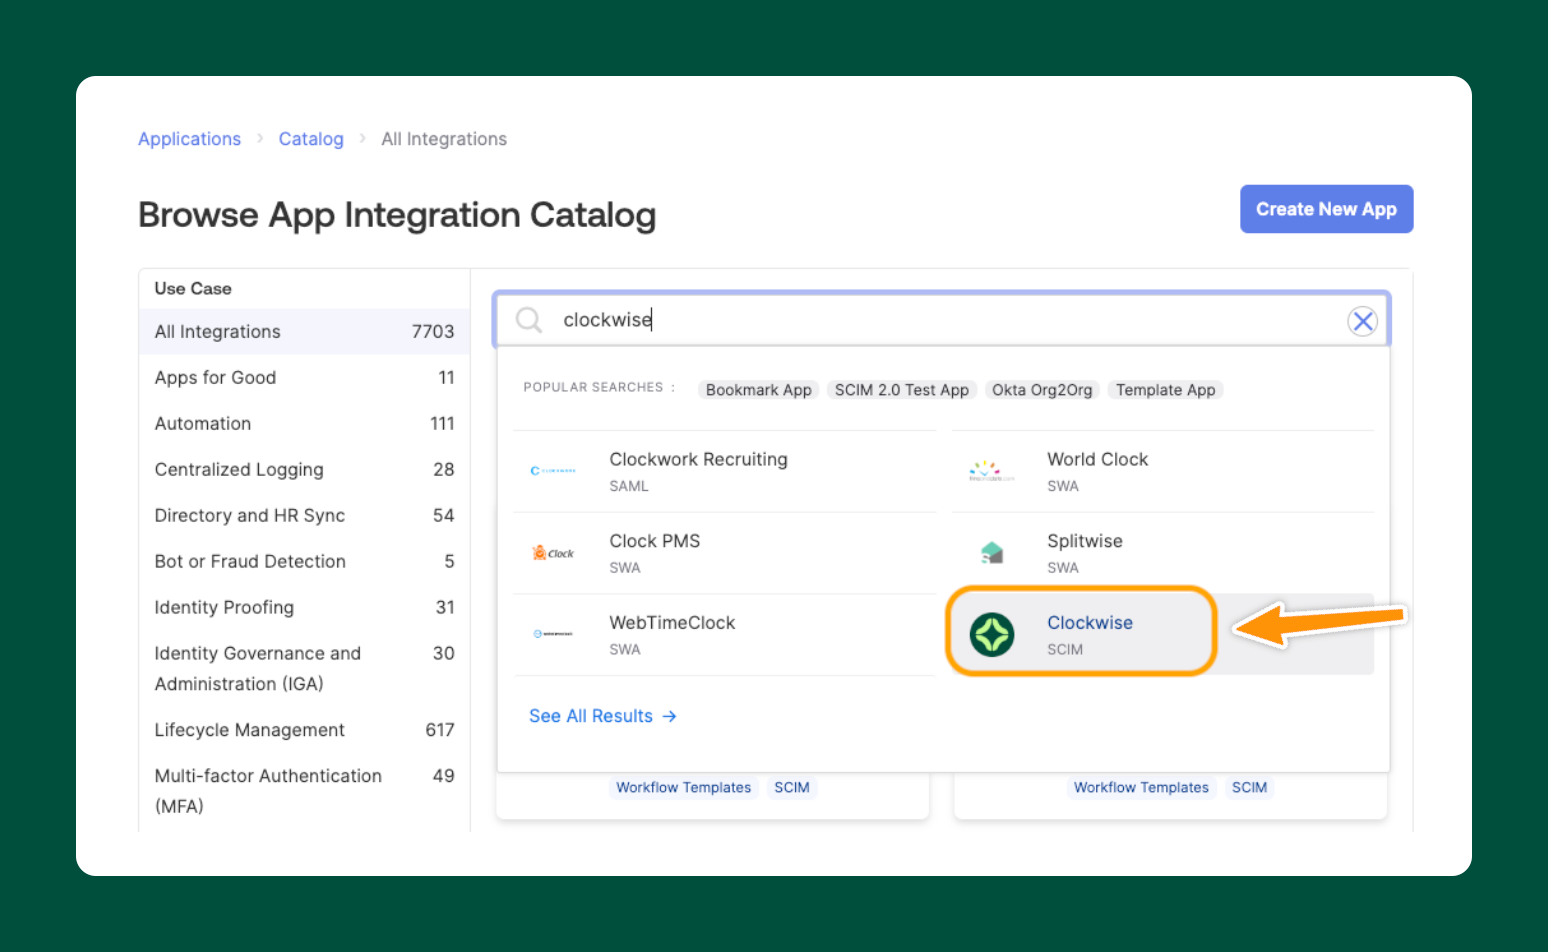The image size is (1548, 952).
Task: Select Identity Proofing use case
Action: click(x=304, y=608)
